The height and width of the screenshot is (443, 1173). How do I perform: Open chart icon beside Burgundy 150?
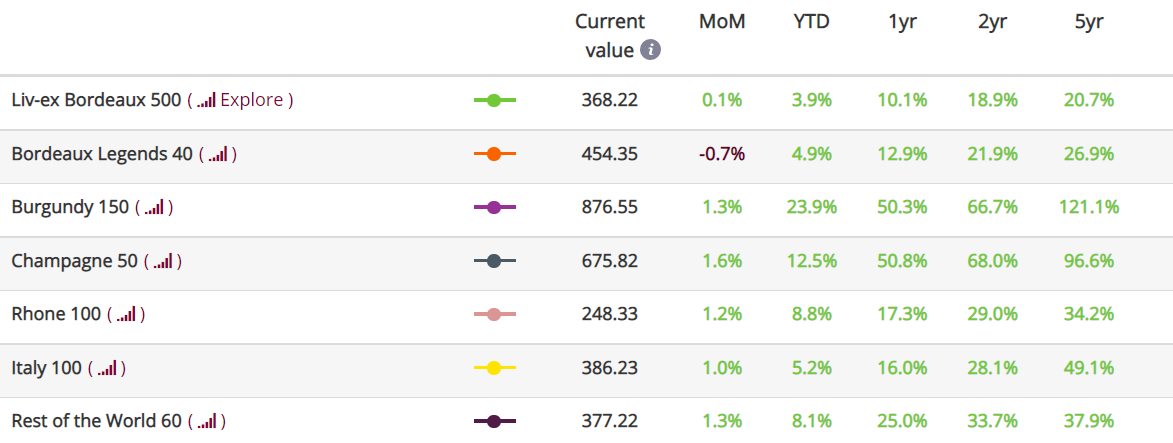click(x=154, y=207)
